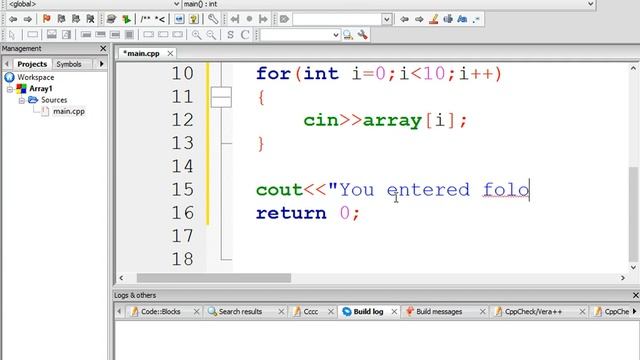The image size is (640, 360).
Task: Open search options red wrench icon
Action: [362, 35]
